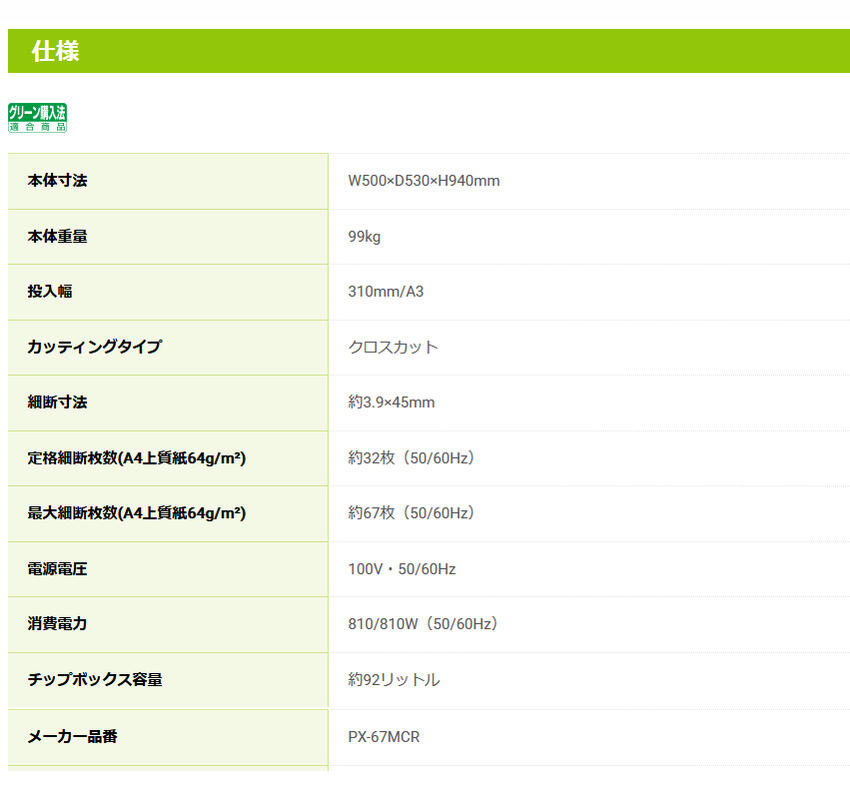Click the 310mm/A3 value text

pyautogui.click(x=386, y=292)
